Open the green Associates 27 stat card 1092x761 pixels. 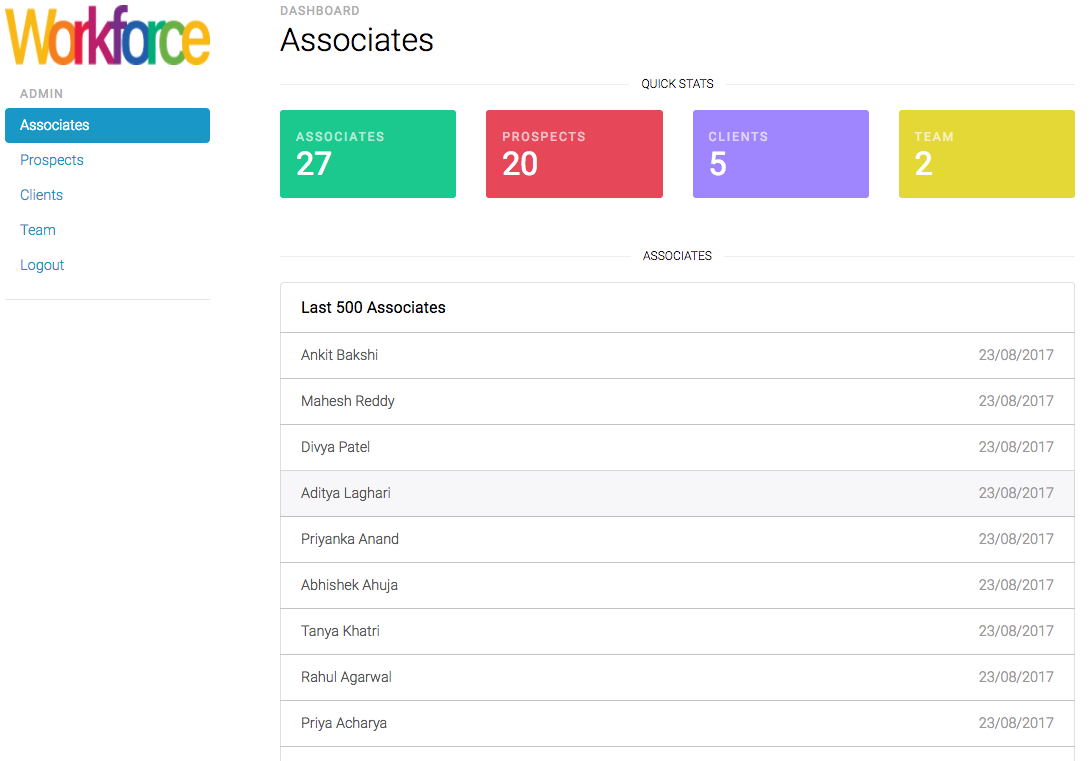368,154
